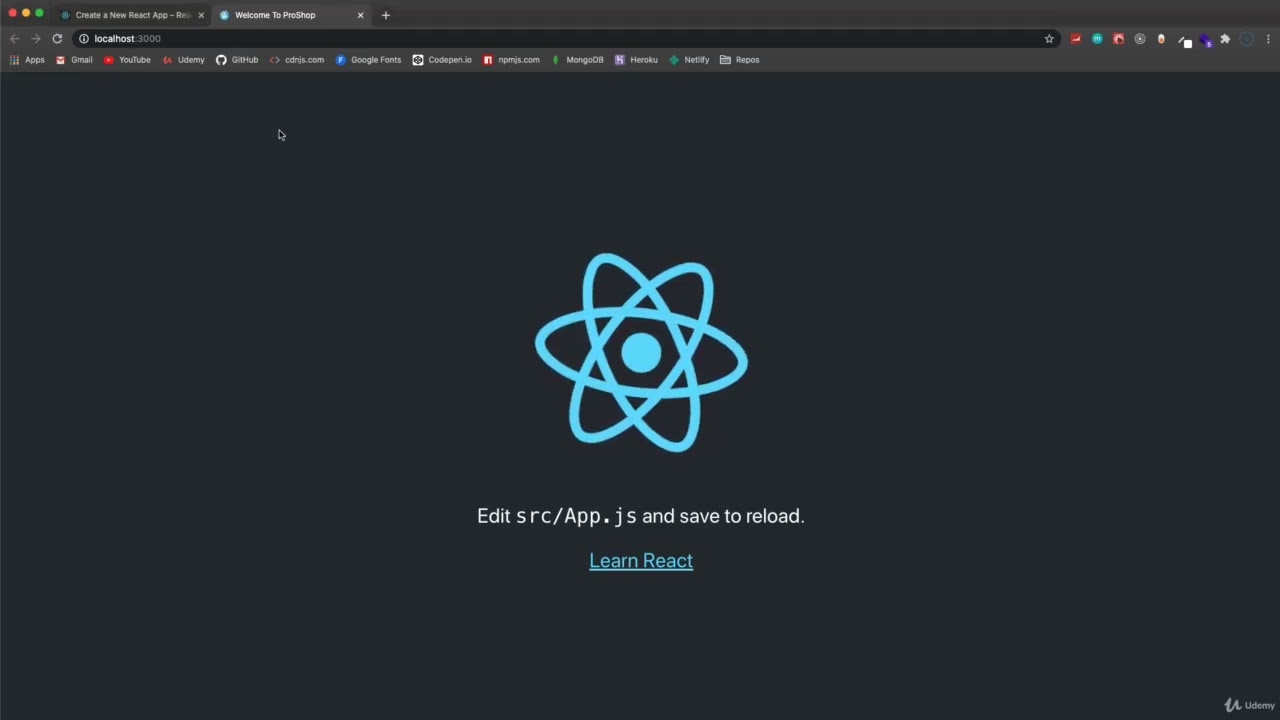This screenshot has height=720, width=1280.
Task: Click the browser forward arrow
Action: tap(36, 38)
